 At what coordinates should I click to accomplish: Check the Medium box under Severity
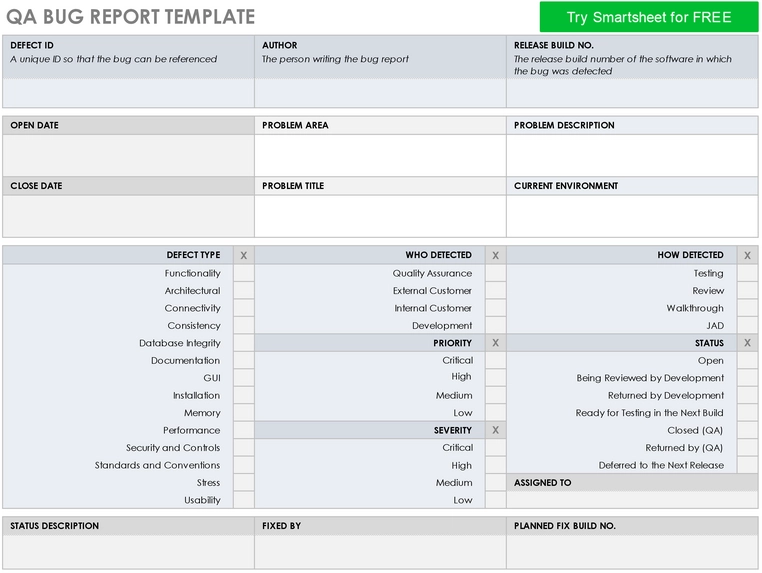495,483
